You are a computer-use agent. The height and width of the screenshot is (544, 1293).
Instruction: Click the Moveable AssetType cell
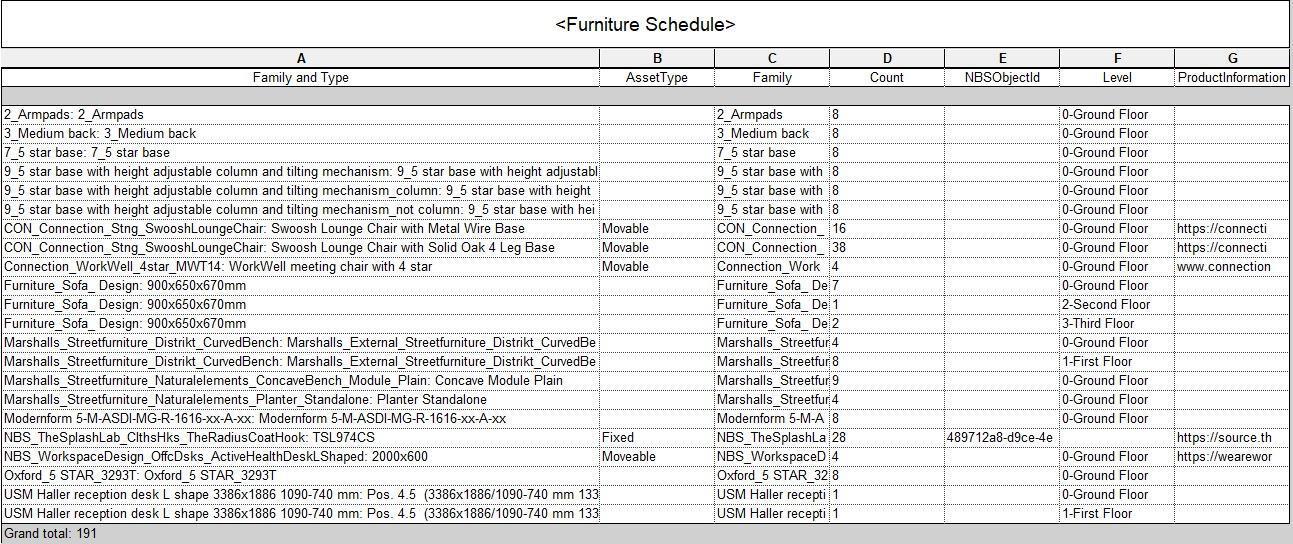(x=657, y=457)
